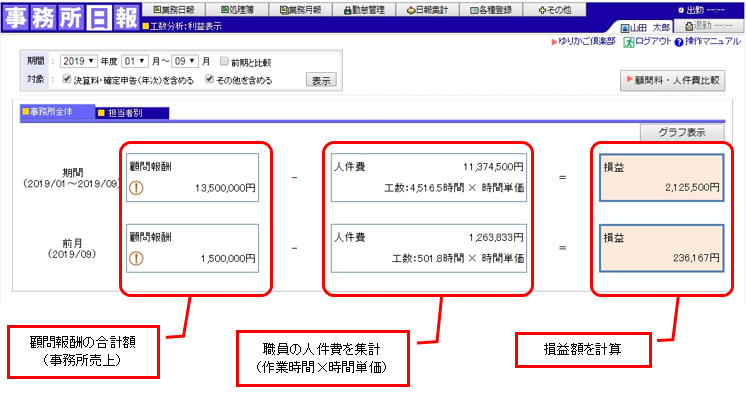
Task: Click warning icon beside 1,500,000円
Action: pos(137,258)
